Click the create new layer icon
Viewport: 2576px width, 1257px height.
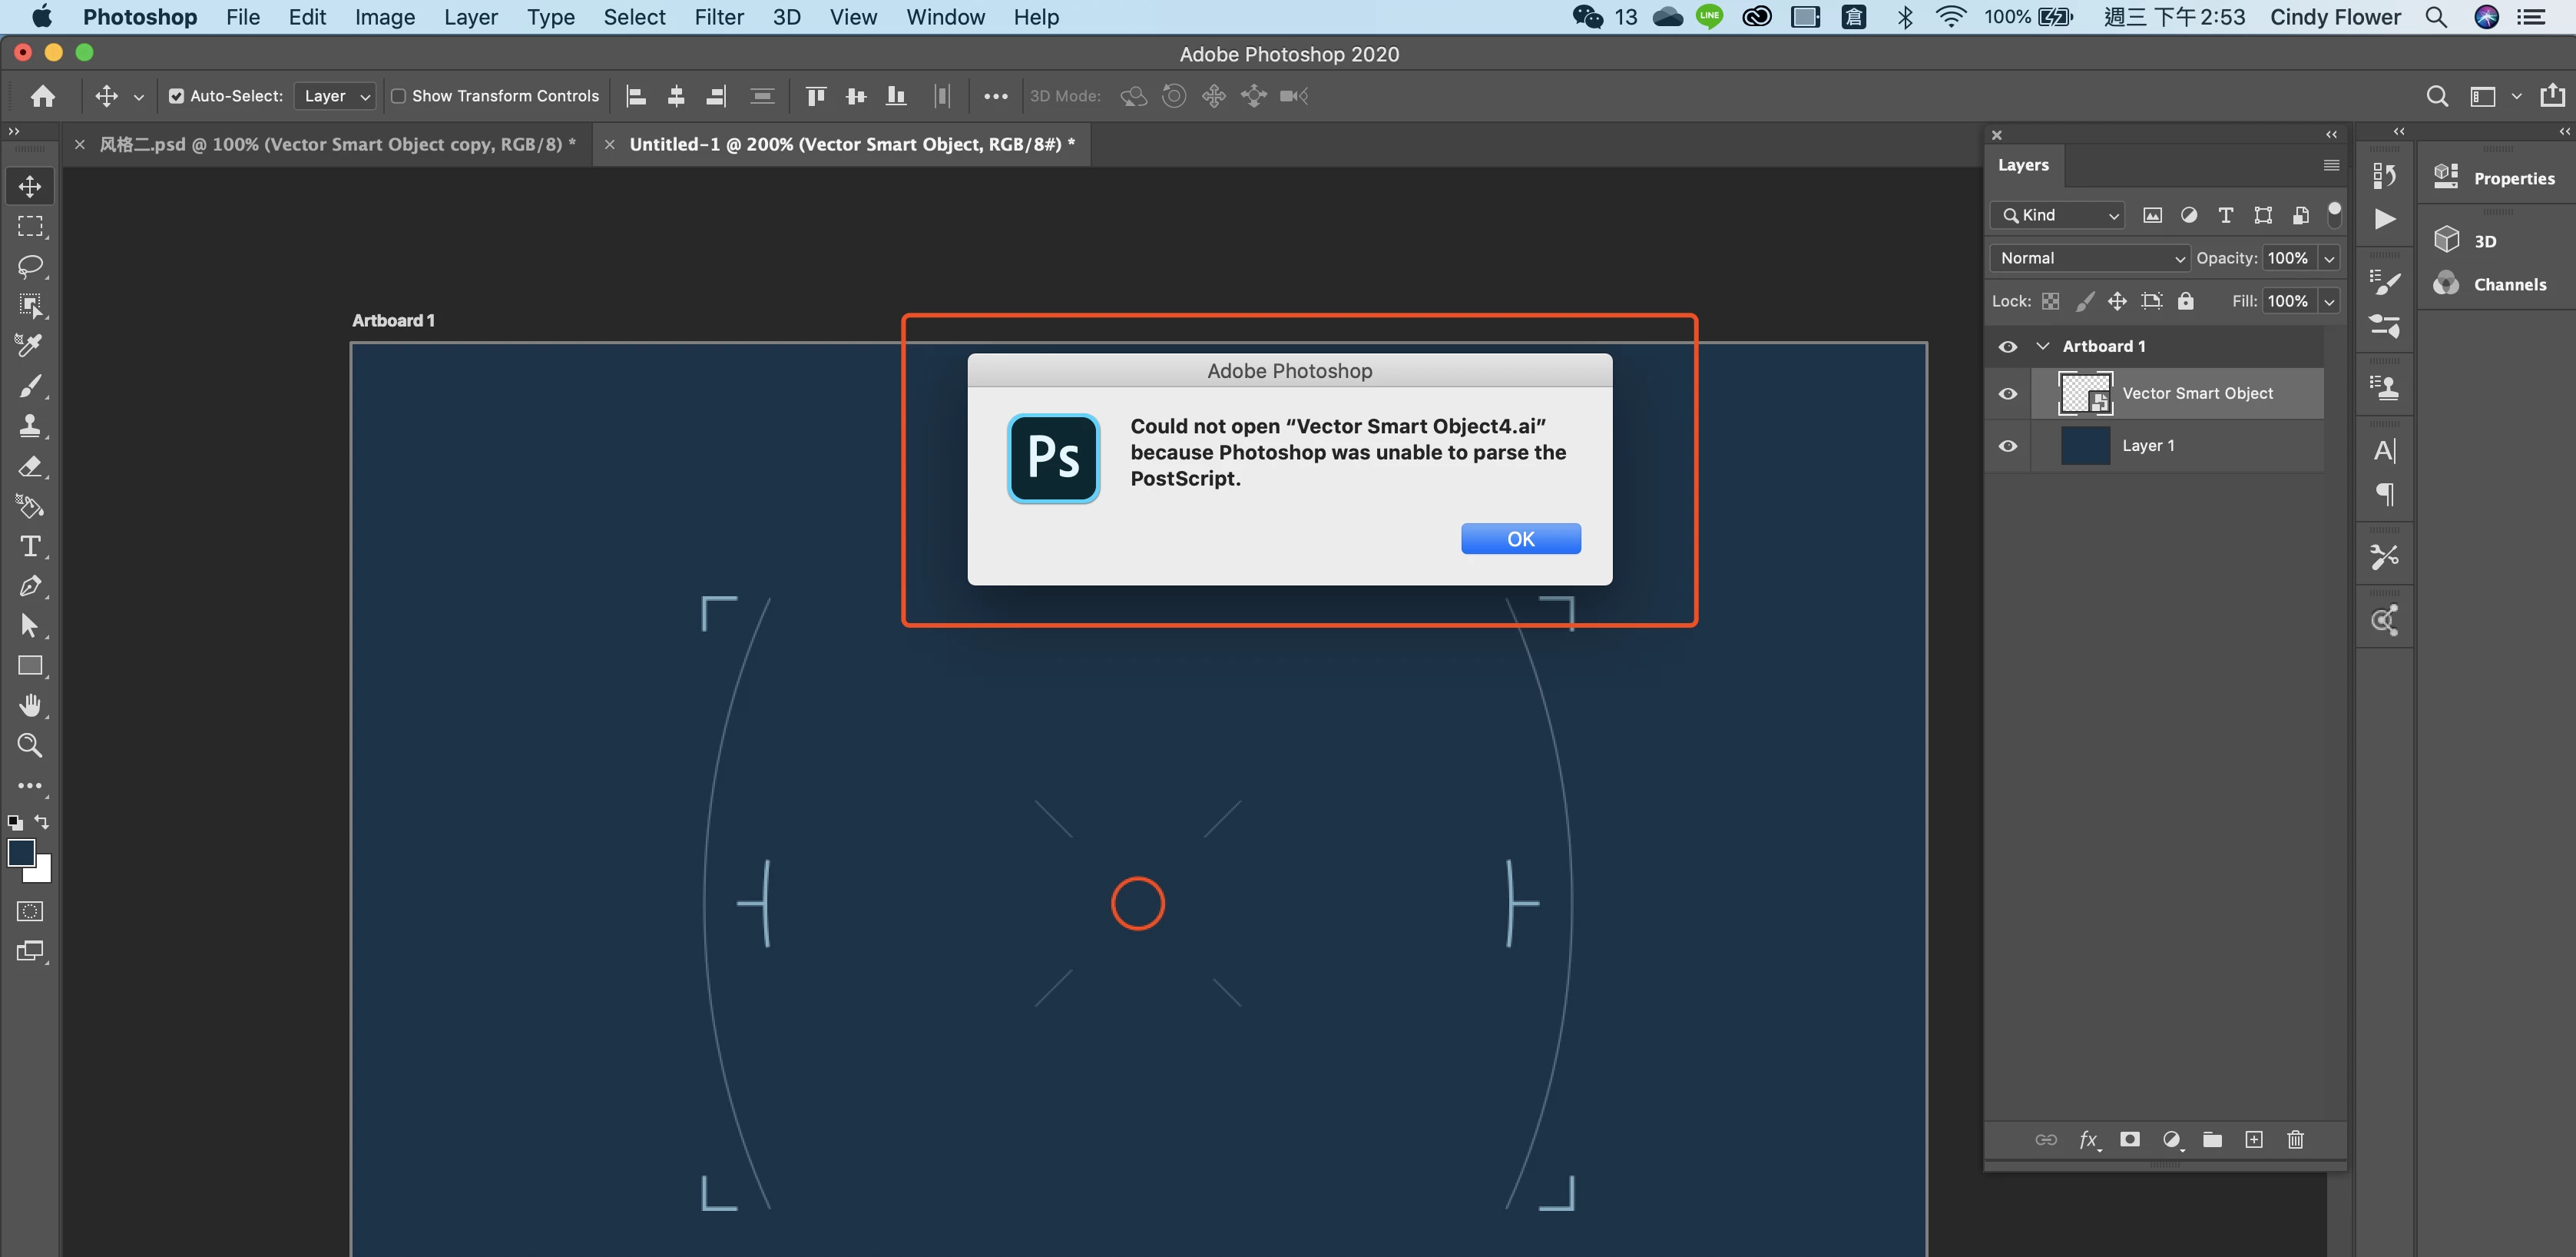coord(2253,1139)
